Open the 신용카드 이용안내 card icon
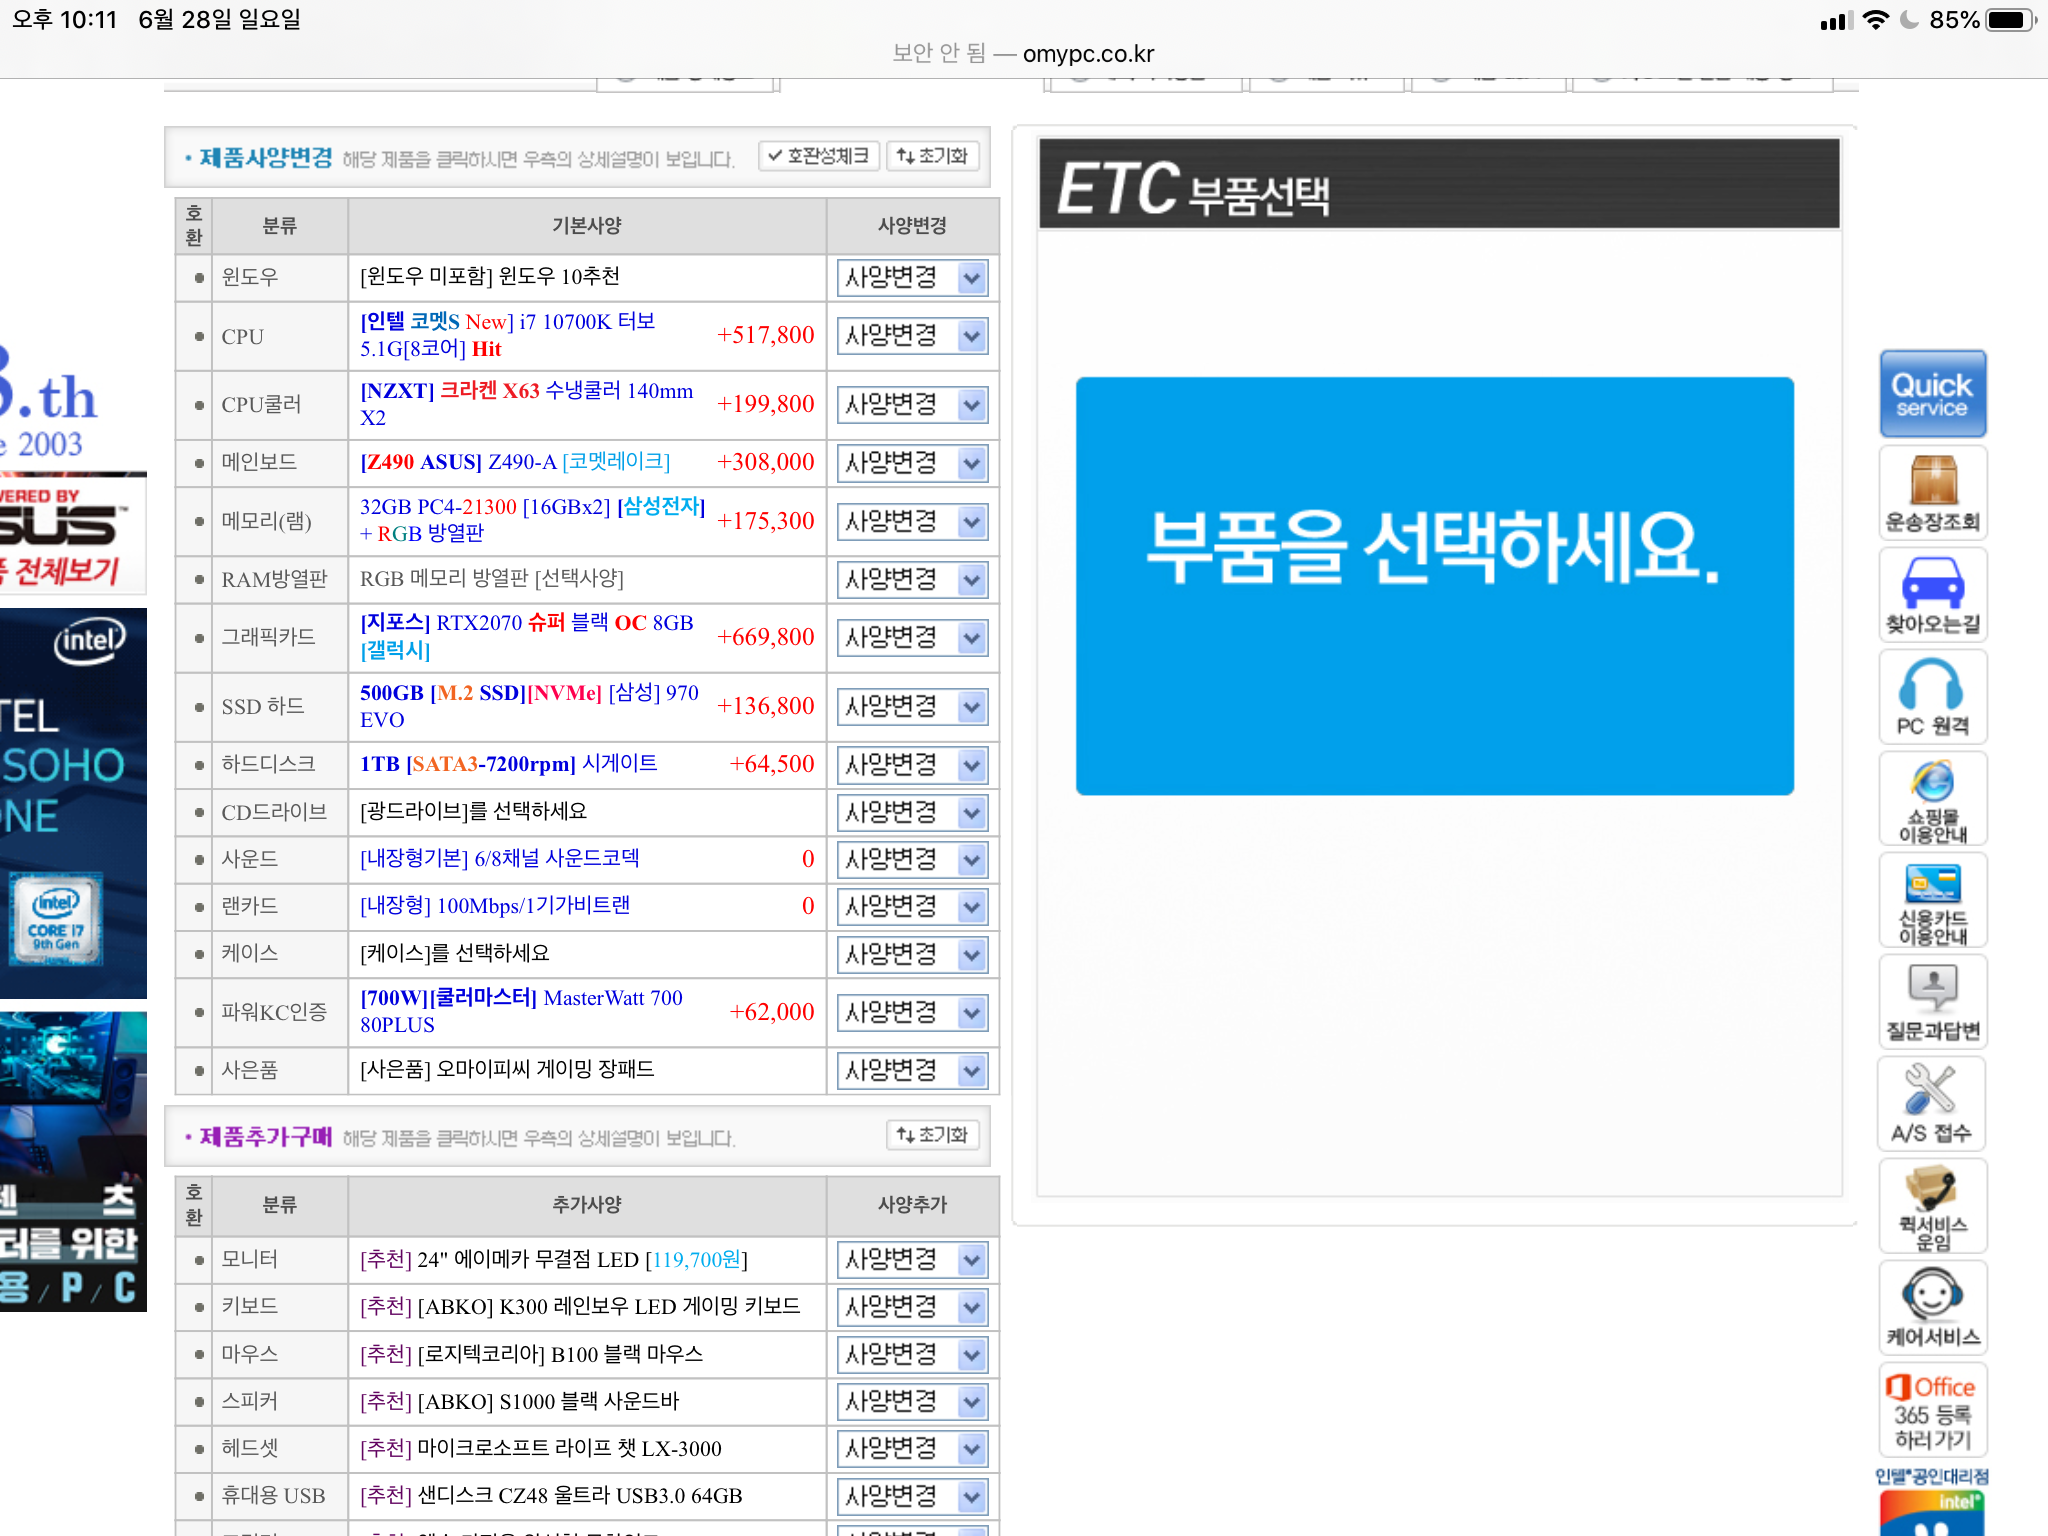The image size is (2048, 1536). [1932, 901]
